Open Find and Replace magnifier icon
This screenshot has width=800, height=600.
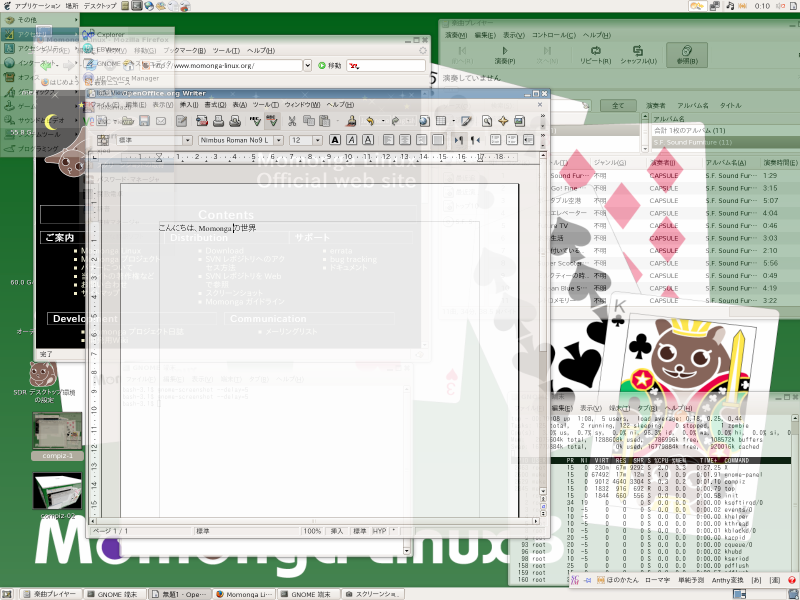coord(487,121)
